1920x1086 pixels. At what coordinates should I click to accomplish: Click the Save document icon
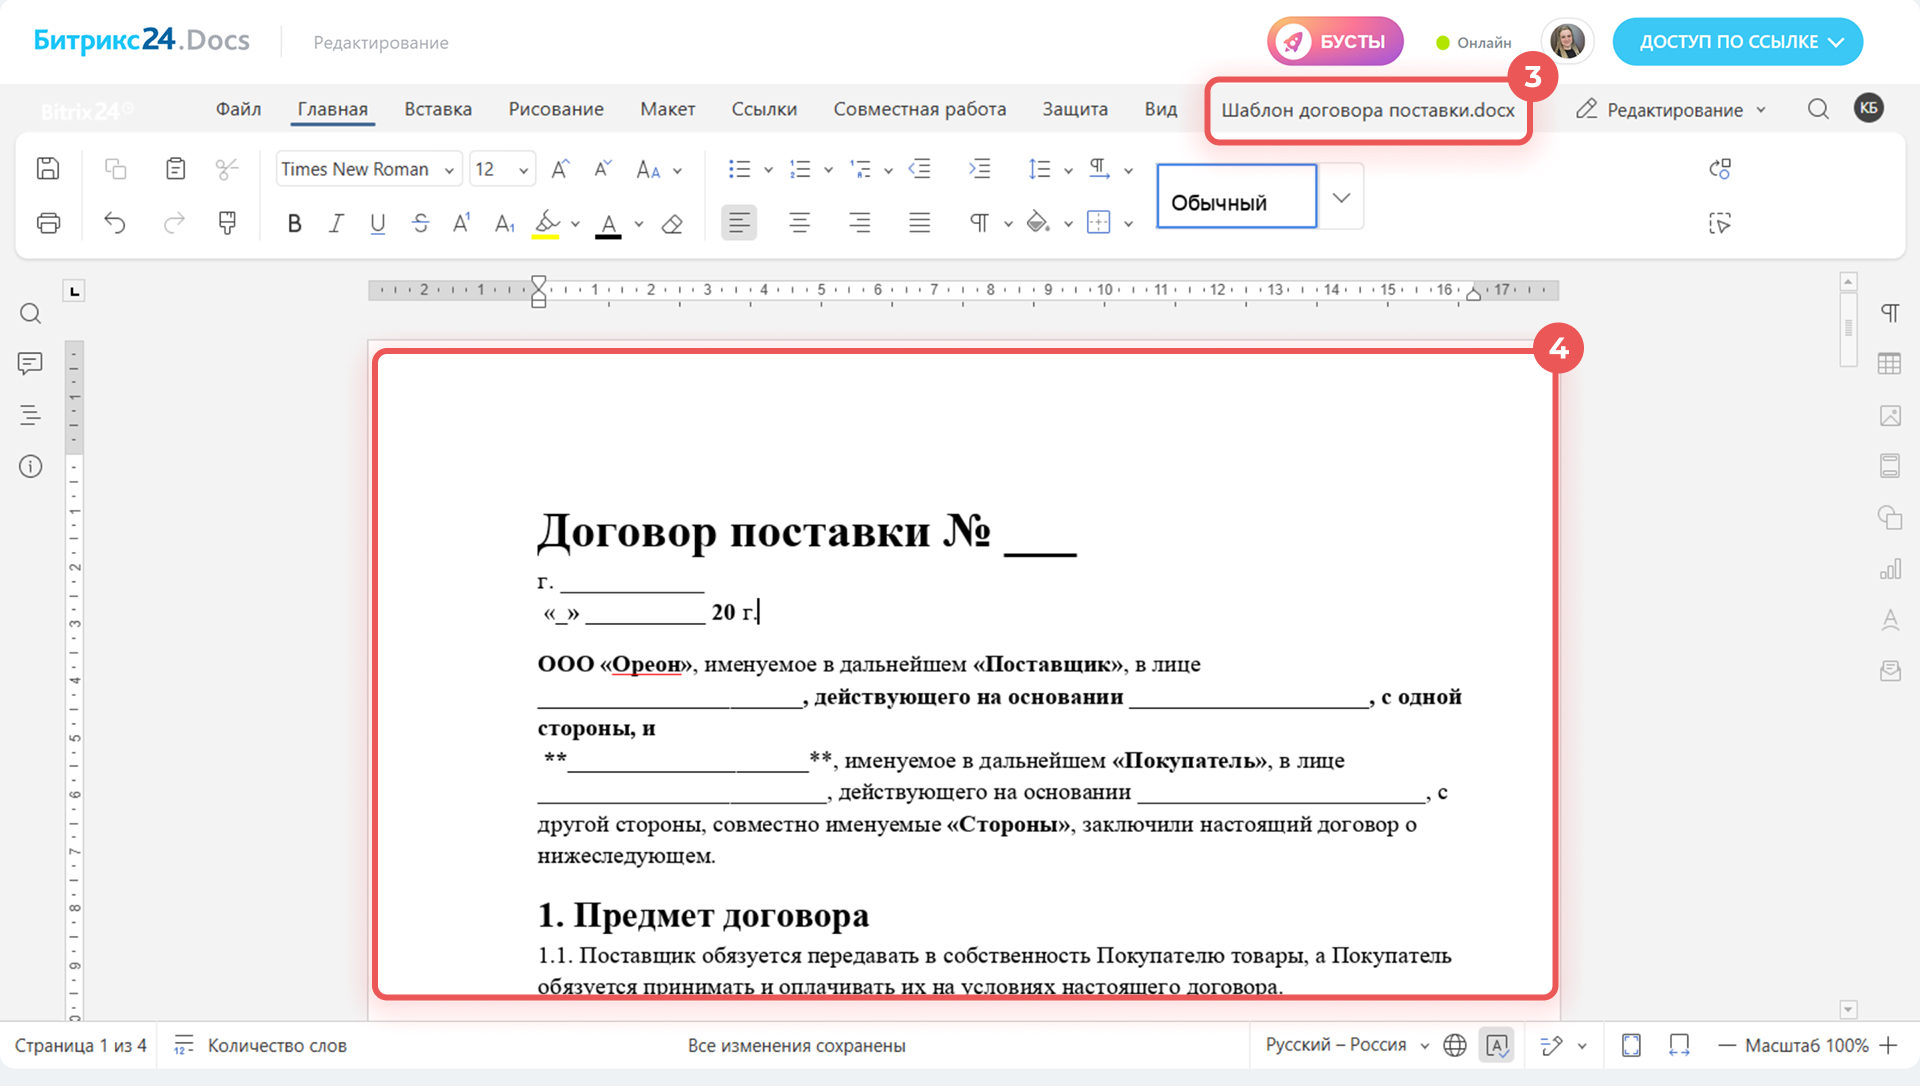click(x=48, y=168)
